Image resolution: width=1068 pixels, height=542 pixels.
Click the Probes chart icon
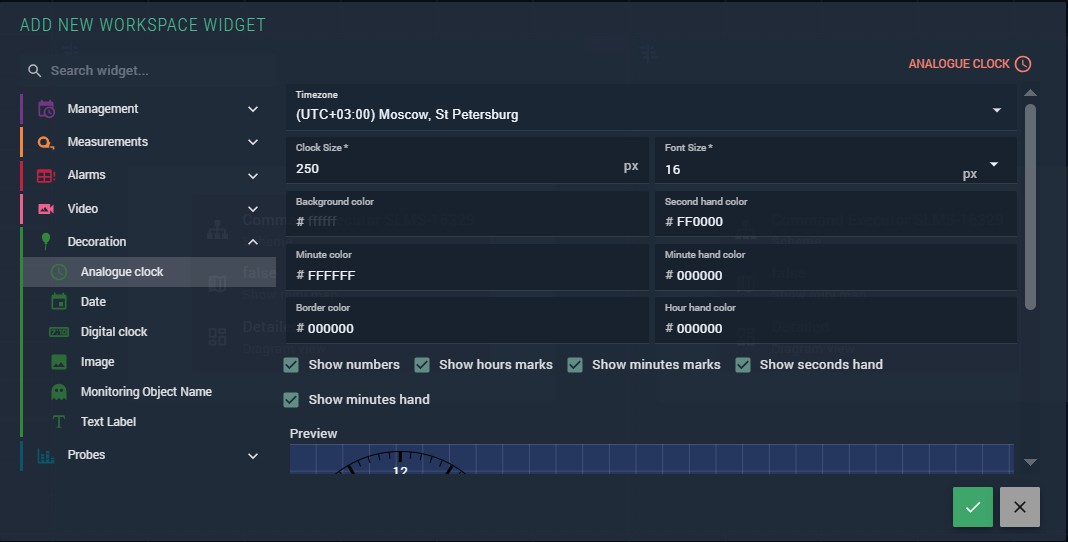[x=46, y=455]
